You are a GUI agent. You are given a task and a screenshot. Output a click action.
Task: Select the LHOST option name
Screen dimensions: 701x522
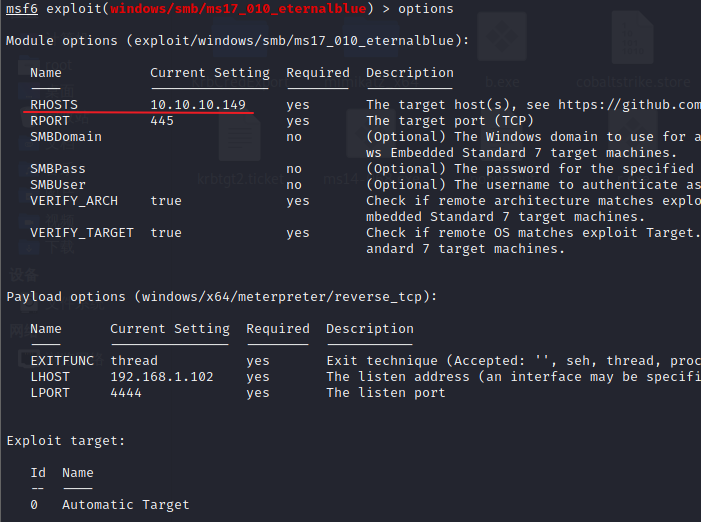50,377
